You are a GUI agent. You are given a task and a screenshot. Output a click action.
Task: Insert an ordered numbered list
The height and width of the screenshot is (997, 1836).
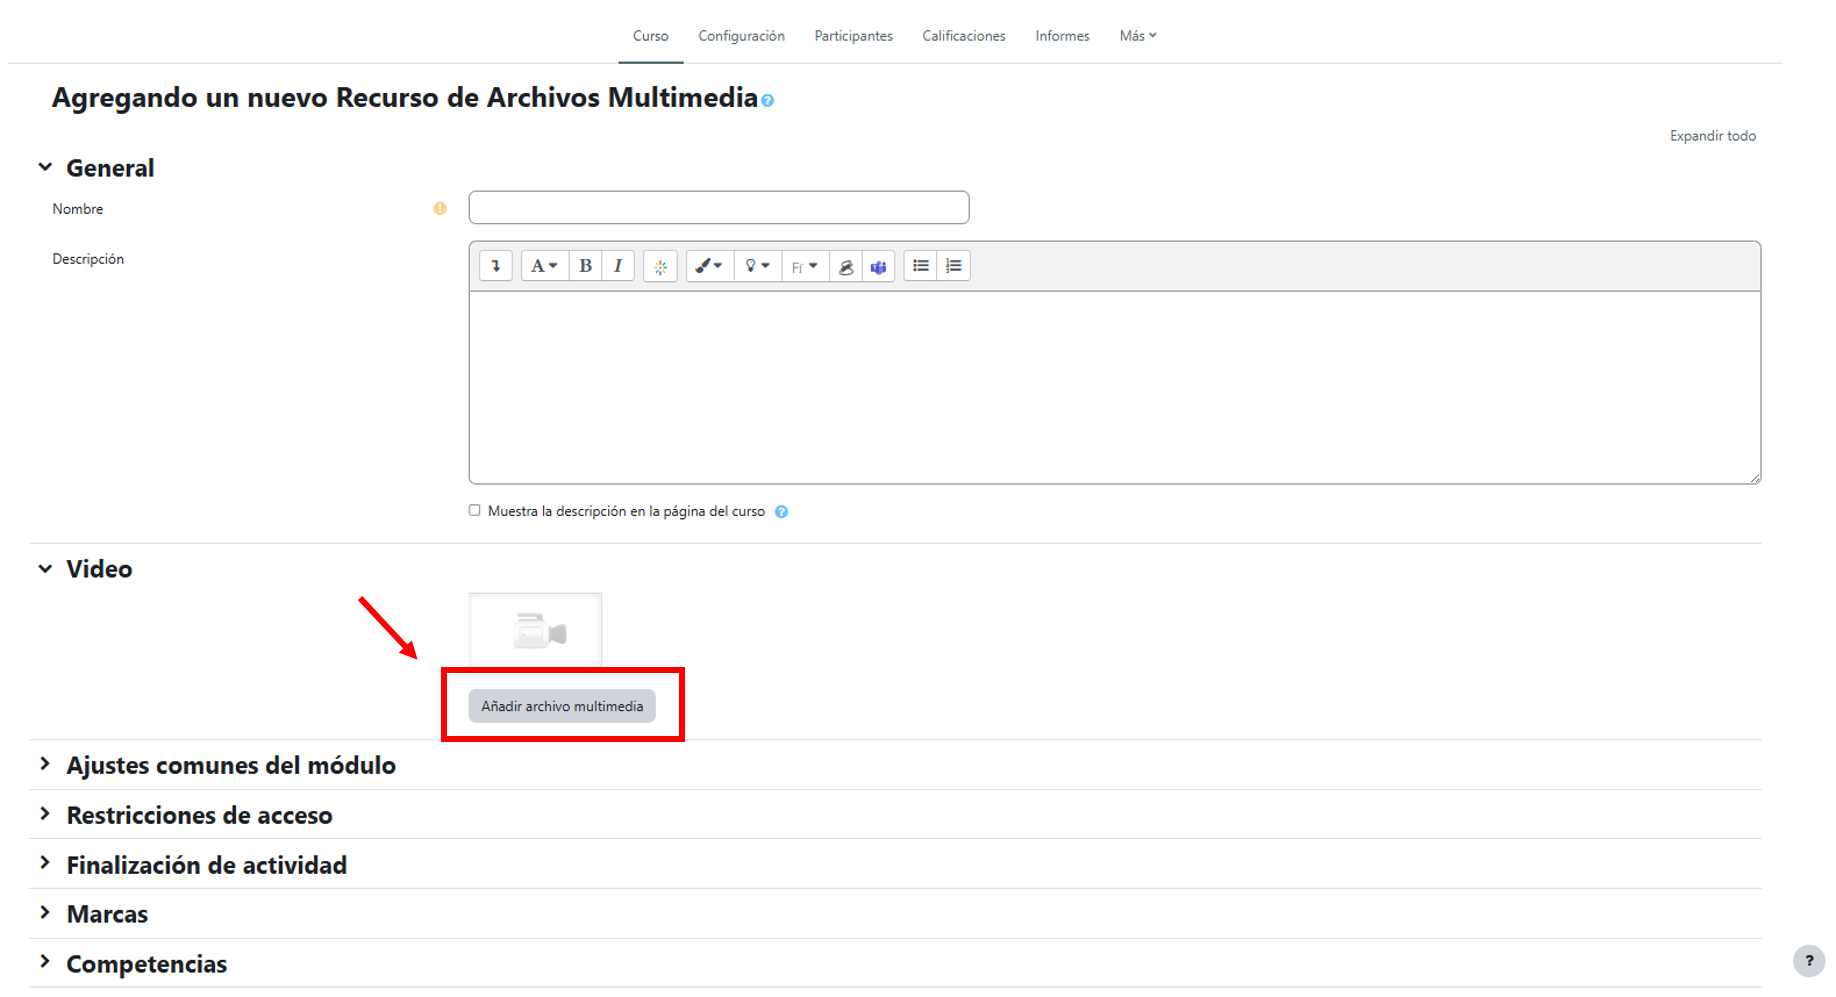(x=954, y=266)
